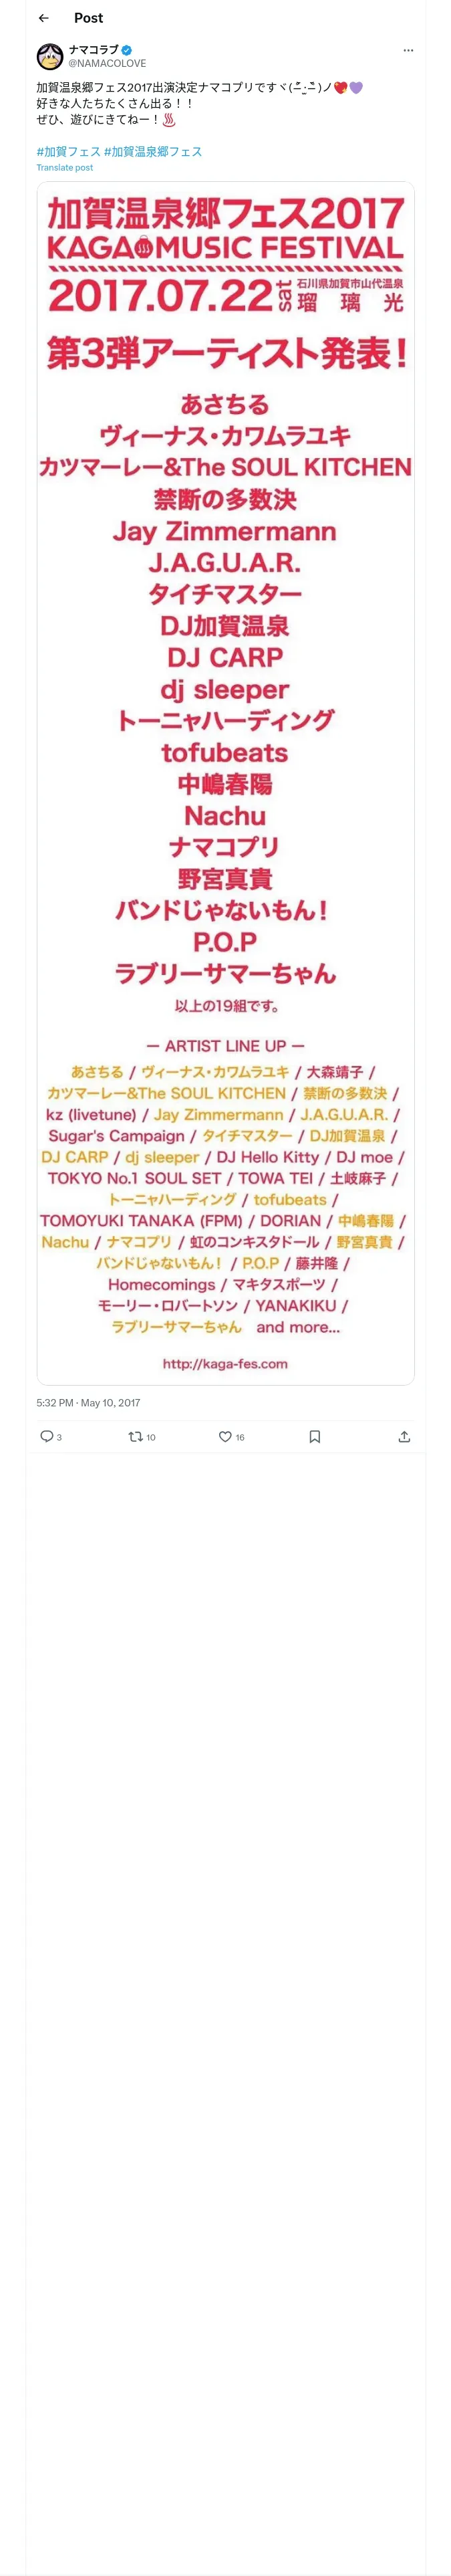Click the reply speech bubble icon
The height and width of the screenshot is (2576, 451).
[x=46, y=1436]
